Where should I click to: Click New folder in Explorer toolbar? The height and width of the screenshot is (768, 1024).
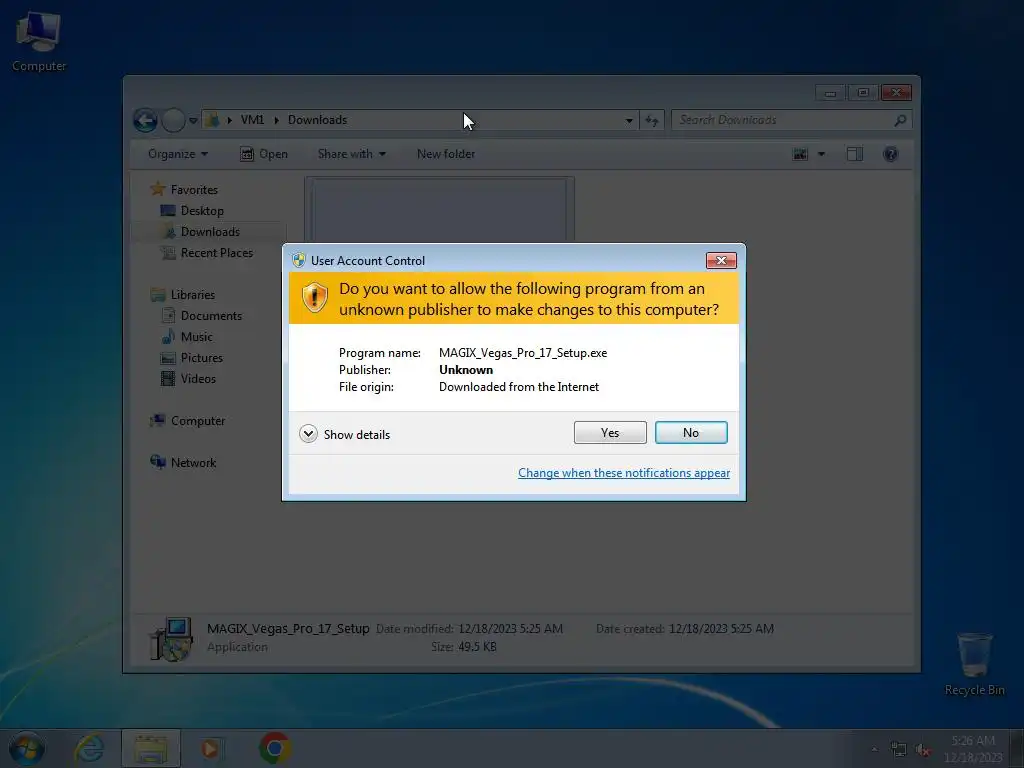coord(446,153)
